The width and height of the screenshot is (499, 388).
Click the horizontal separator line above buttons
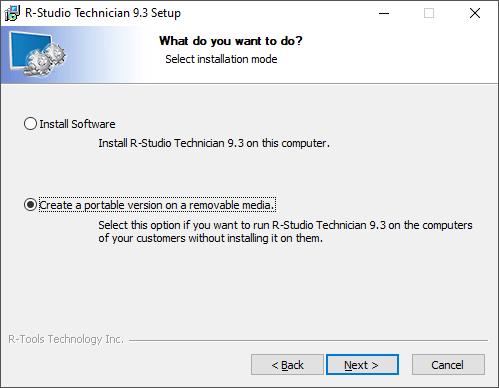(308, 340)
